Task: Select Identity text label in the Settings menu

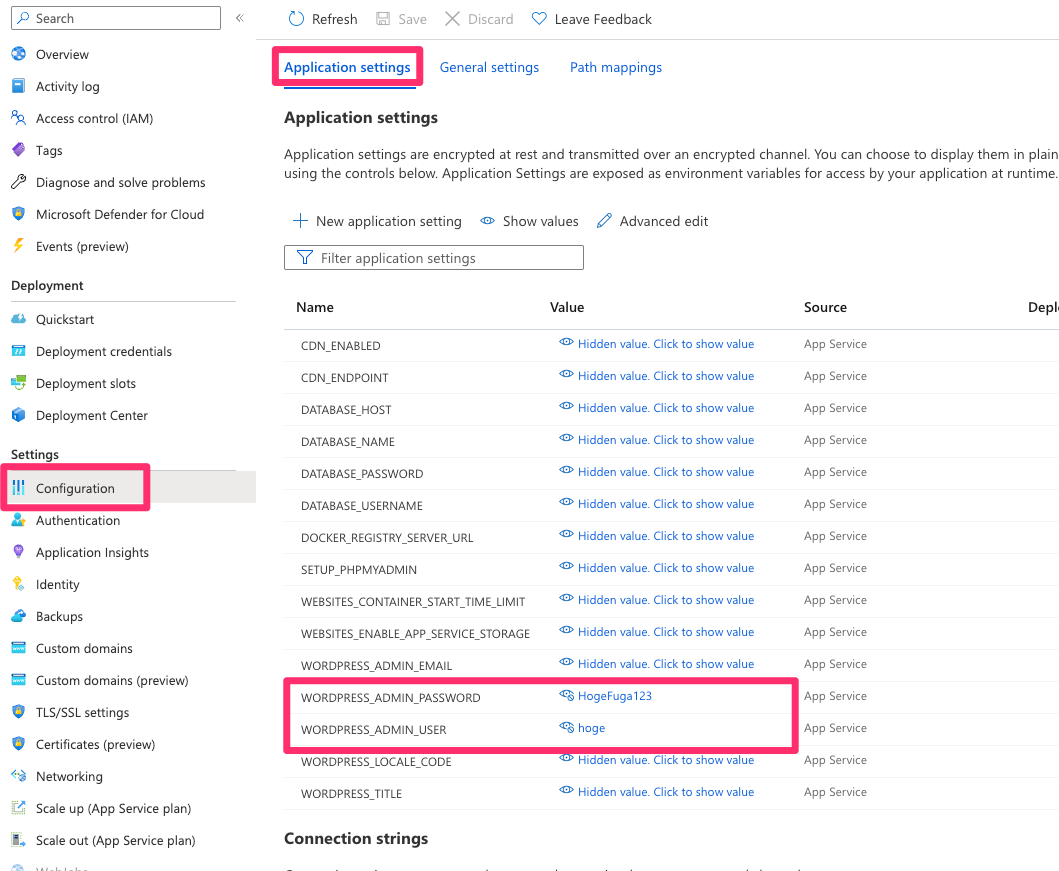Action: [x=57, y=584]
